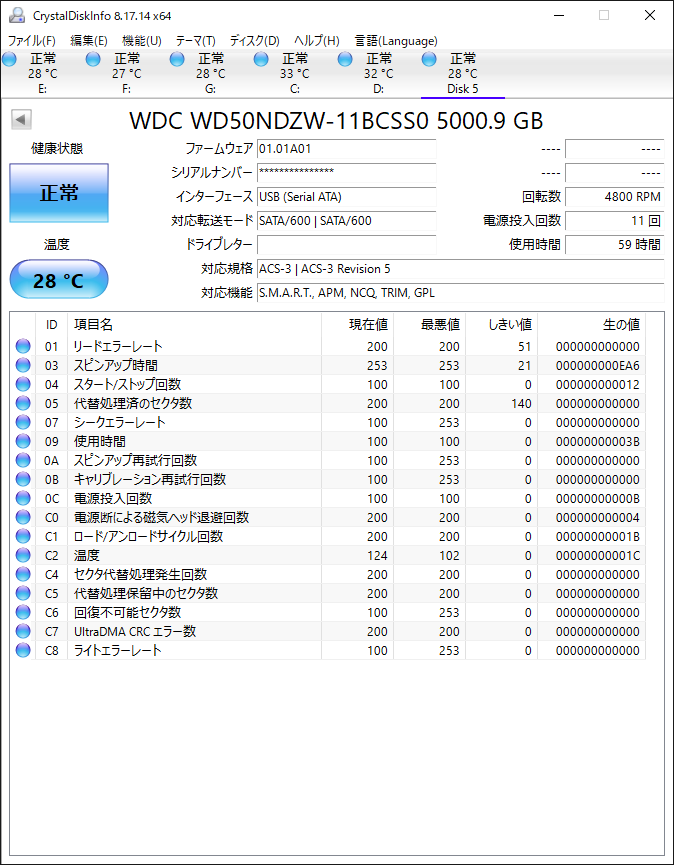674x865 pixels.
Task: Click the masked serial number field
Action: (x=346, y=173)
